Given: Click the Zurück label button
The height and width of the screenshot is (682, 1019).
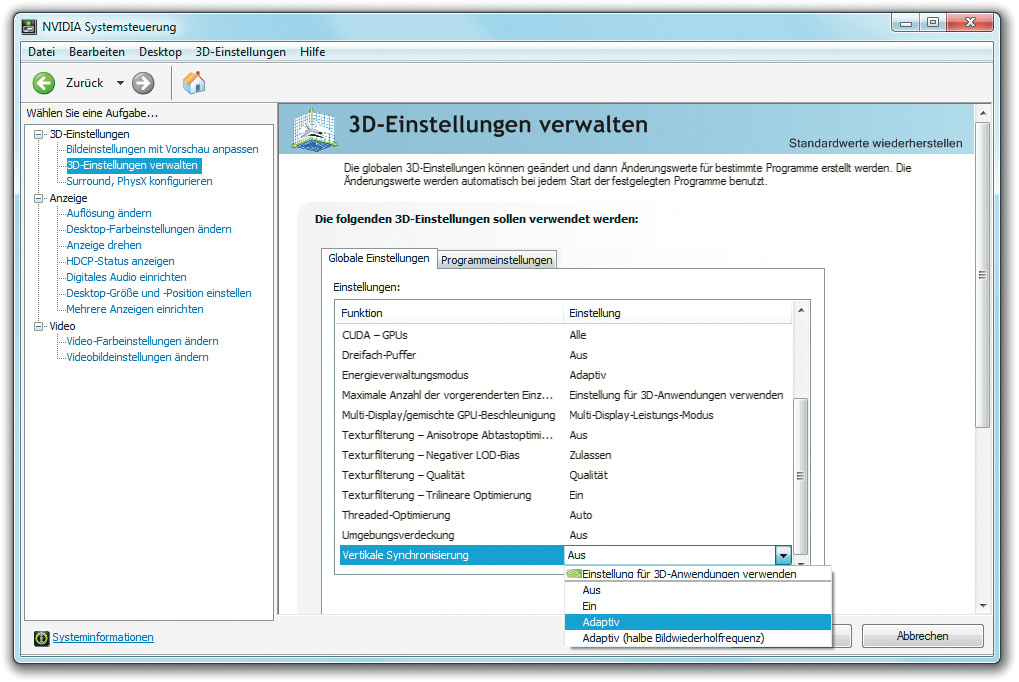Looking at the screenshot, I should [84, 83].
